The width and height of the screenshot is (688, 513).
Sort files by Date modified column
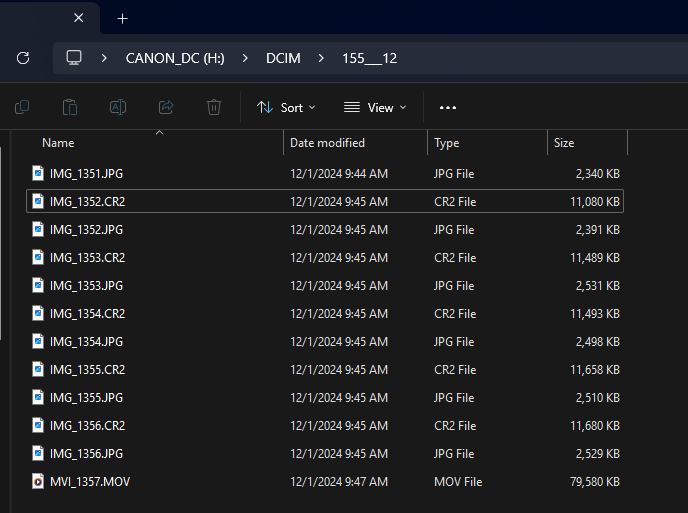tap(327, 143)
